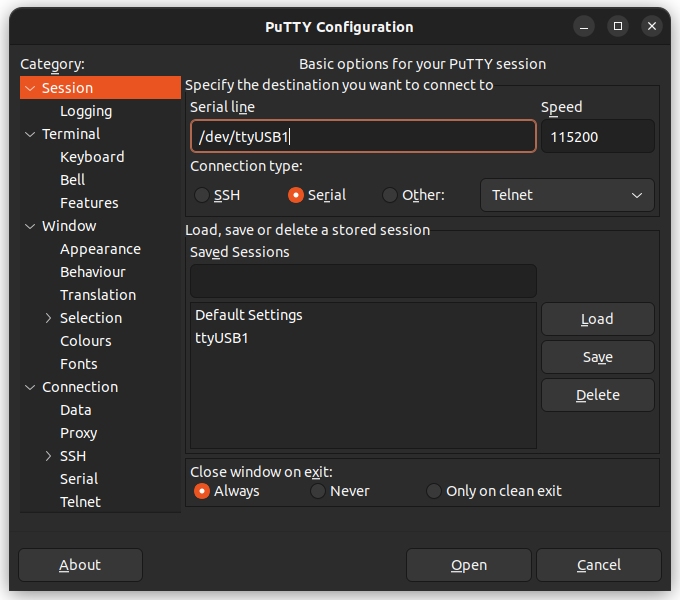Open the Window category

pyautogui.click(x=69, y=226)
